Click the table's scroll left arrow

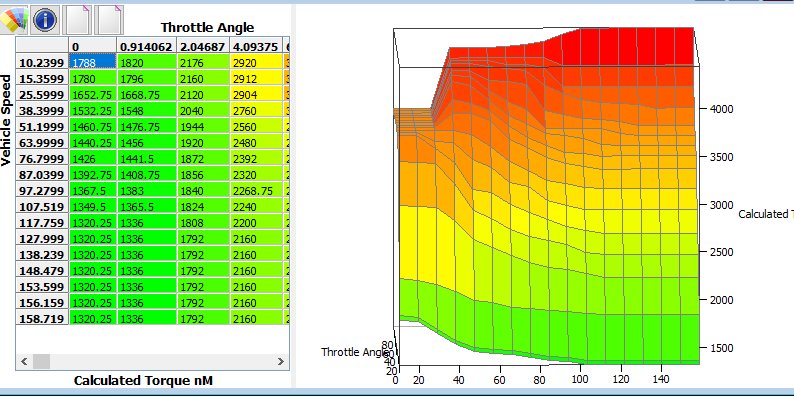24,361
